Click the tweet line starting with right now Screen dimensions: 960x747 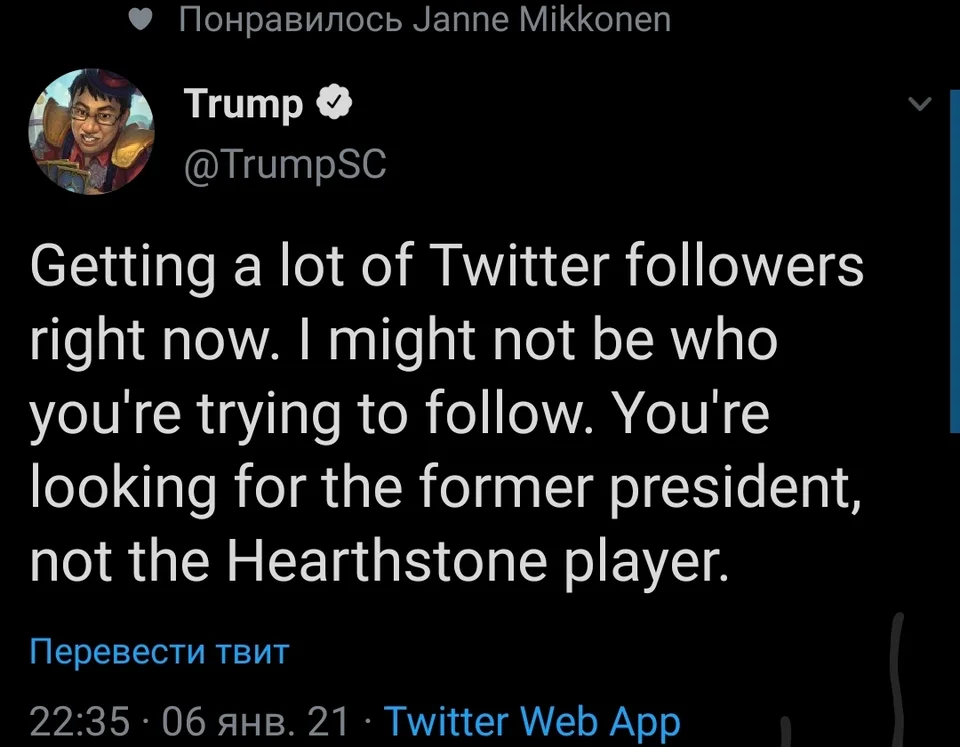coord(404,343)
